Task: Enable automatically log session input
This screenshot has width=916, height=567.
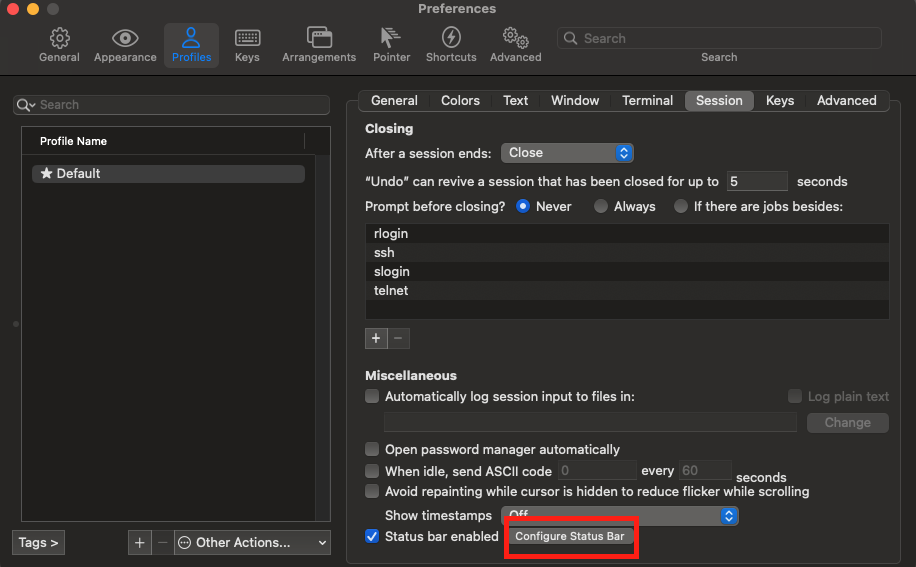Action: [x=372, y=396]
